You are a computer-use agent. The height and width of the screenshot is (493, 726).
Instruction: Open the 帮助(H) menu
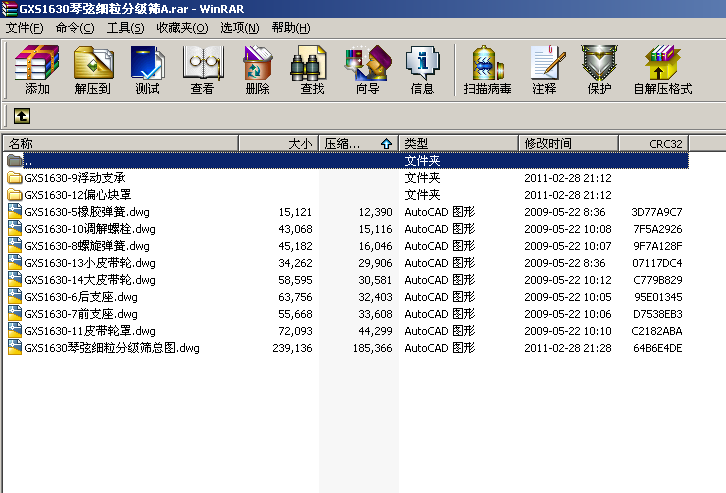pos(291,28)
